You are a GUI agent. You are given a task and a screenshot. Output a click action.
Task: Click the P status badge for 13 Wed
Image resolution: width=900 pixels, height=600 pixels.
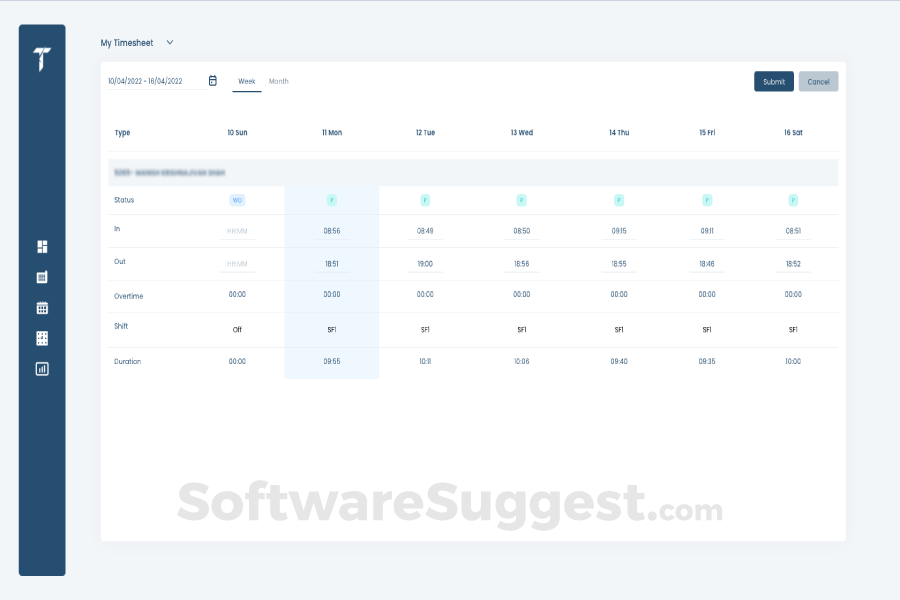(x=522, y=200)
